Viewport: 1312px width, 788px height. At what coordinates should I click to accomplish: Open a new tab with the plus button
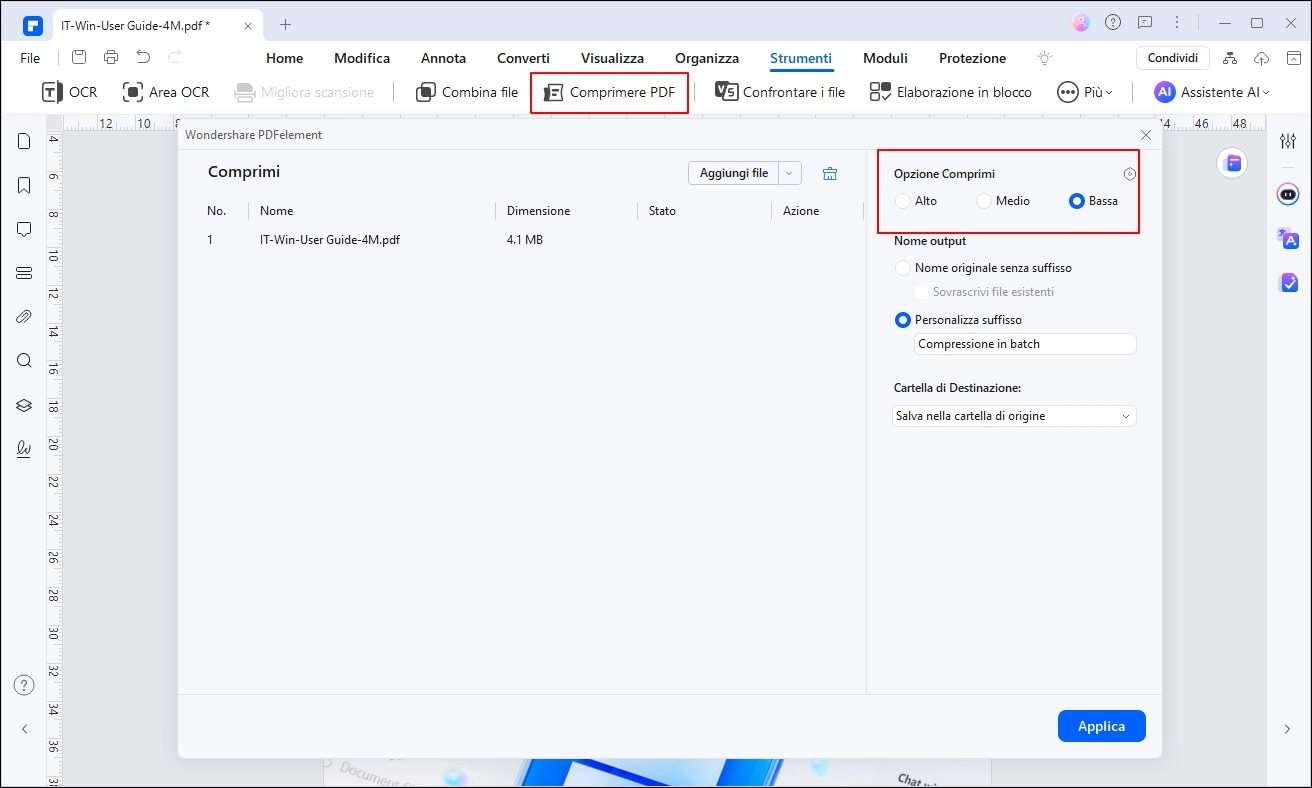pos(285,24)
